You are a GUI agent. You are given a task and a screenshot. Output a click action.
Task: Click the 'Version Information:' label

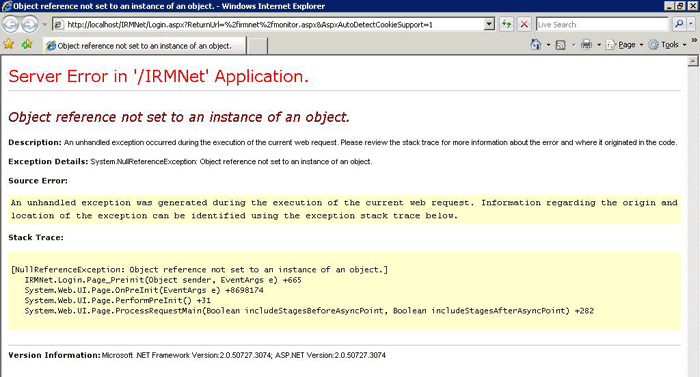(54, 355)
